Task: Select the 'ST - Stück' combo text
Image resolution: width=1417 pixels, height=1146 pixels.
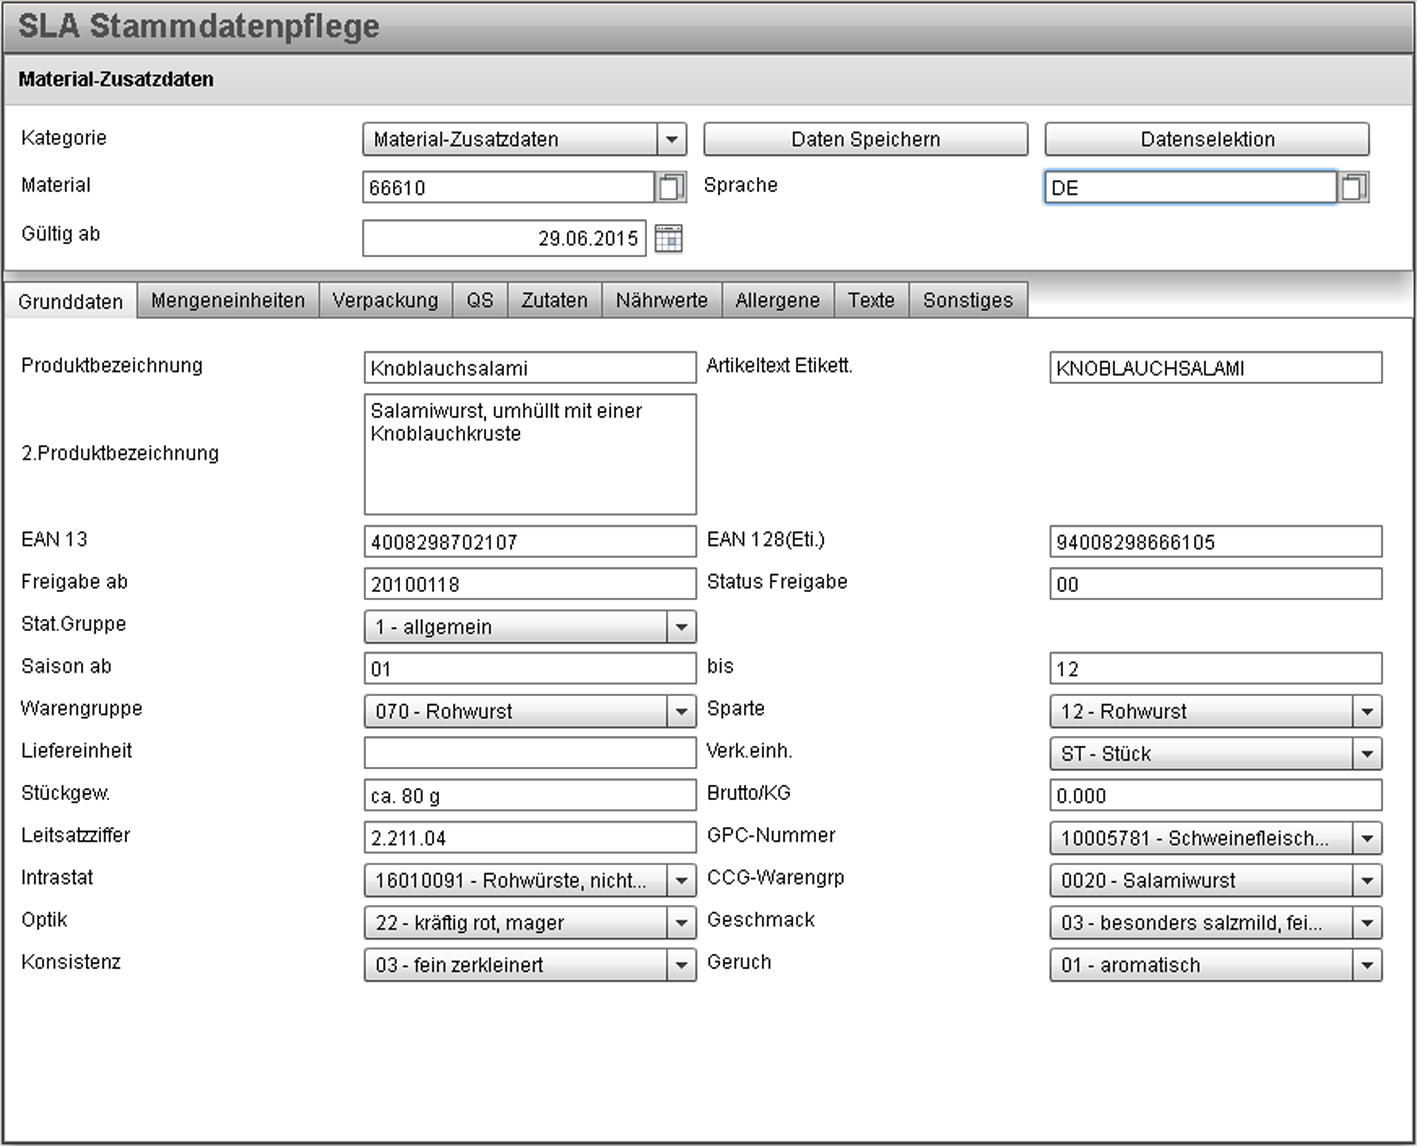Action: [x=1106, y=753]
